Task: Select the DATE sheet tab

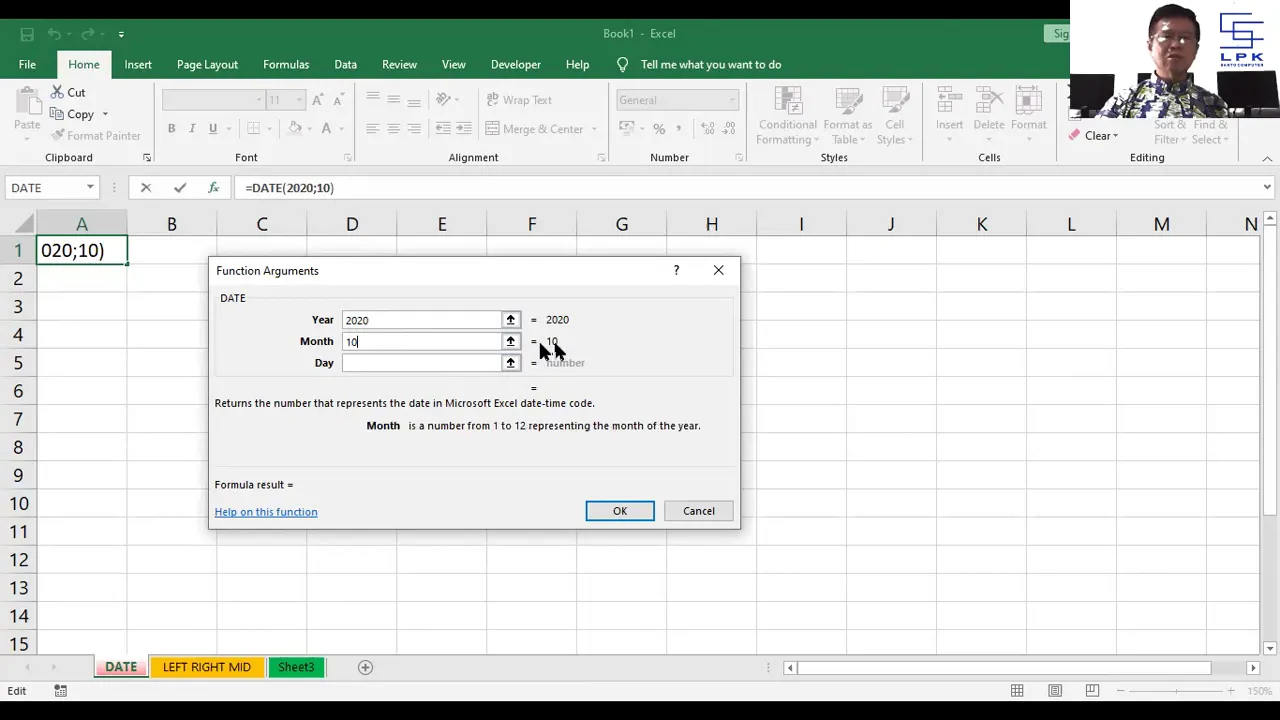Action: (121, 667)
